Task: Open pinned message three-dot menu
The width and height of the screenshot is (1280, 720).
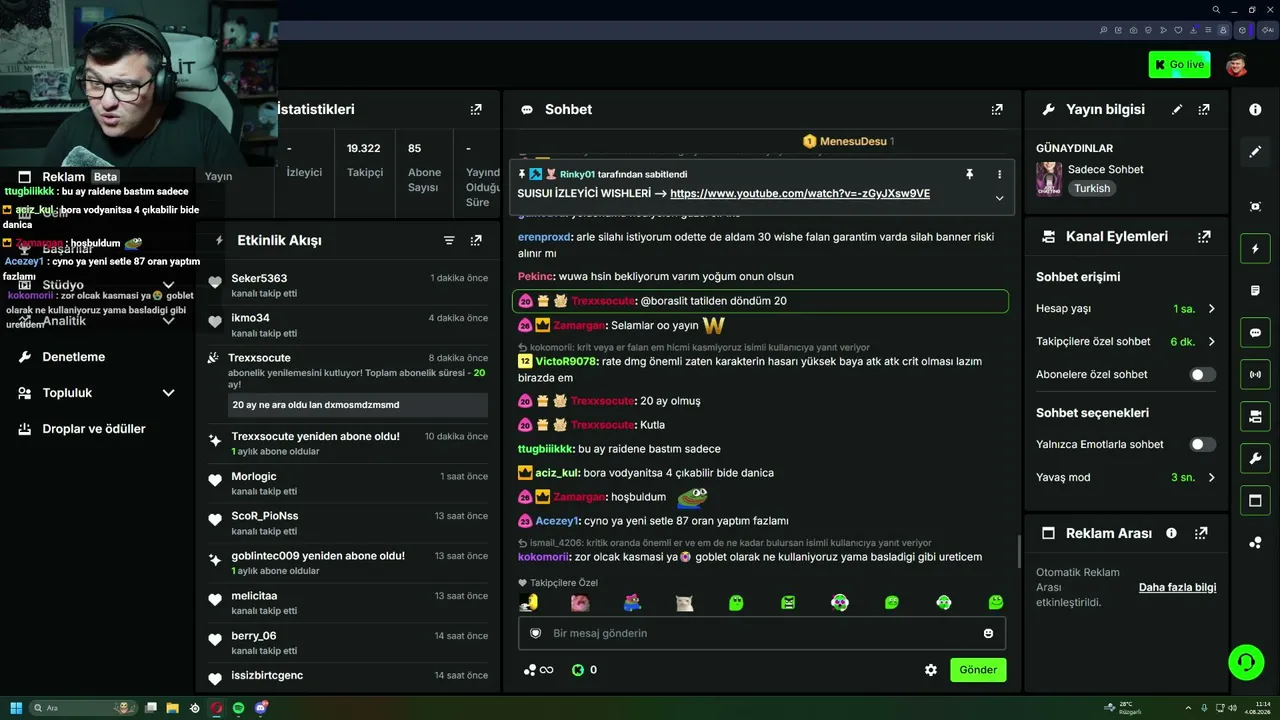Action: pos(999,174)
